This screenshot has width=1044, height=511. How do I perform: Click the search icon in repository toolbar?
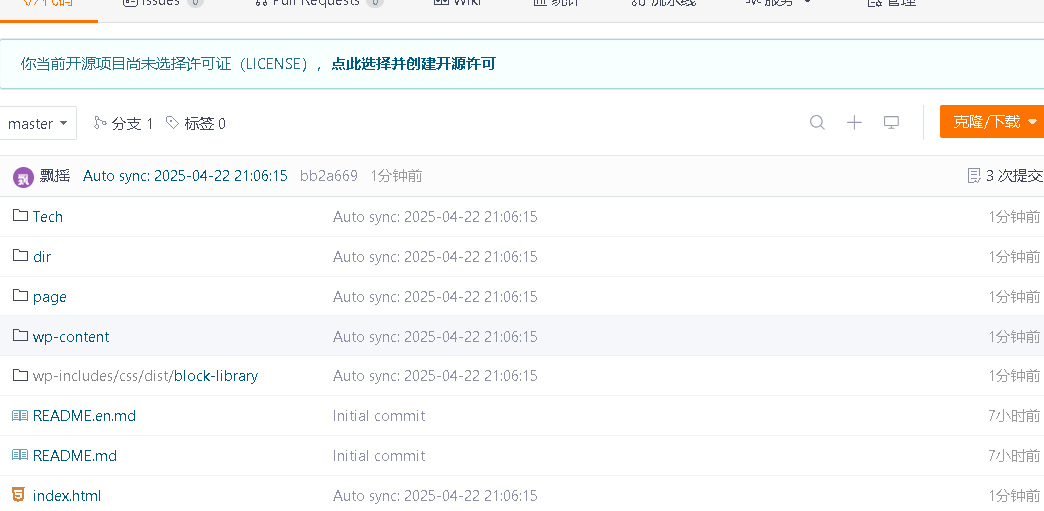pos(817,123)
